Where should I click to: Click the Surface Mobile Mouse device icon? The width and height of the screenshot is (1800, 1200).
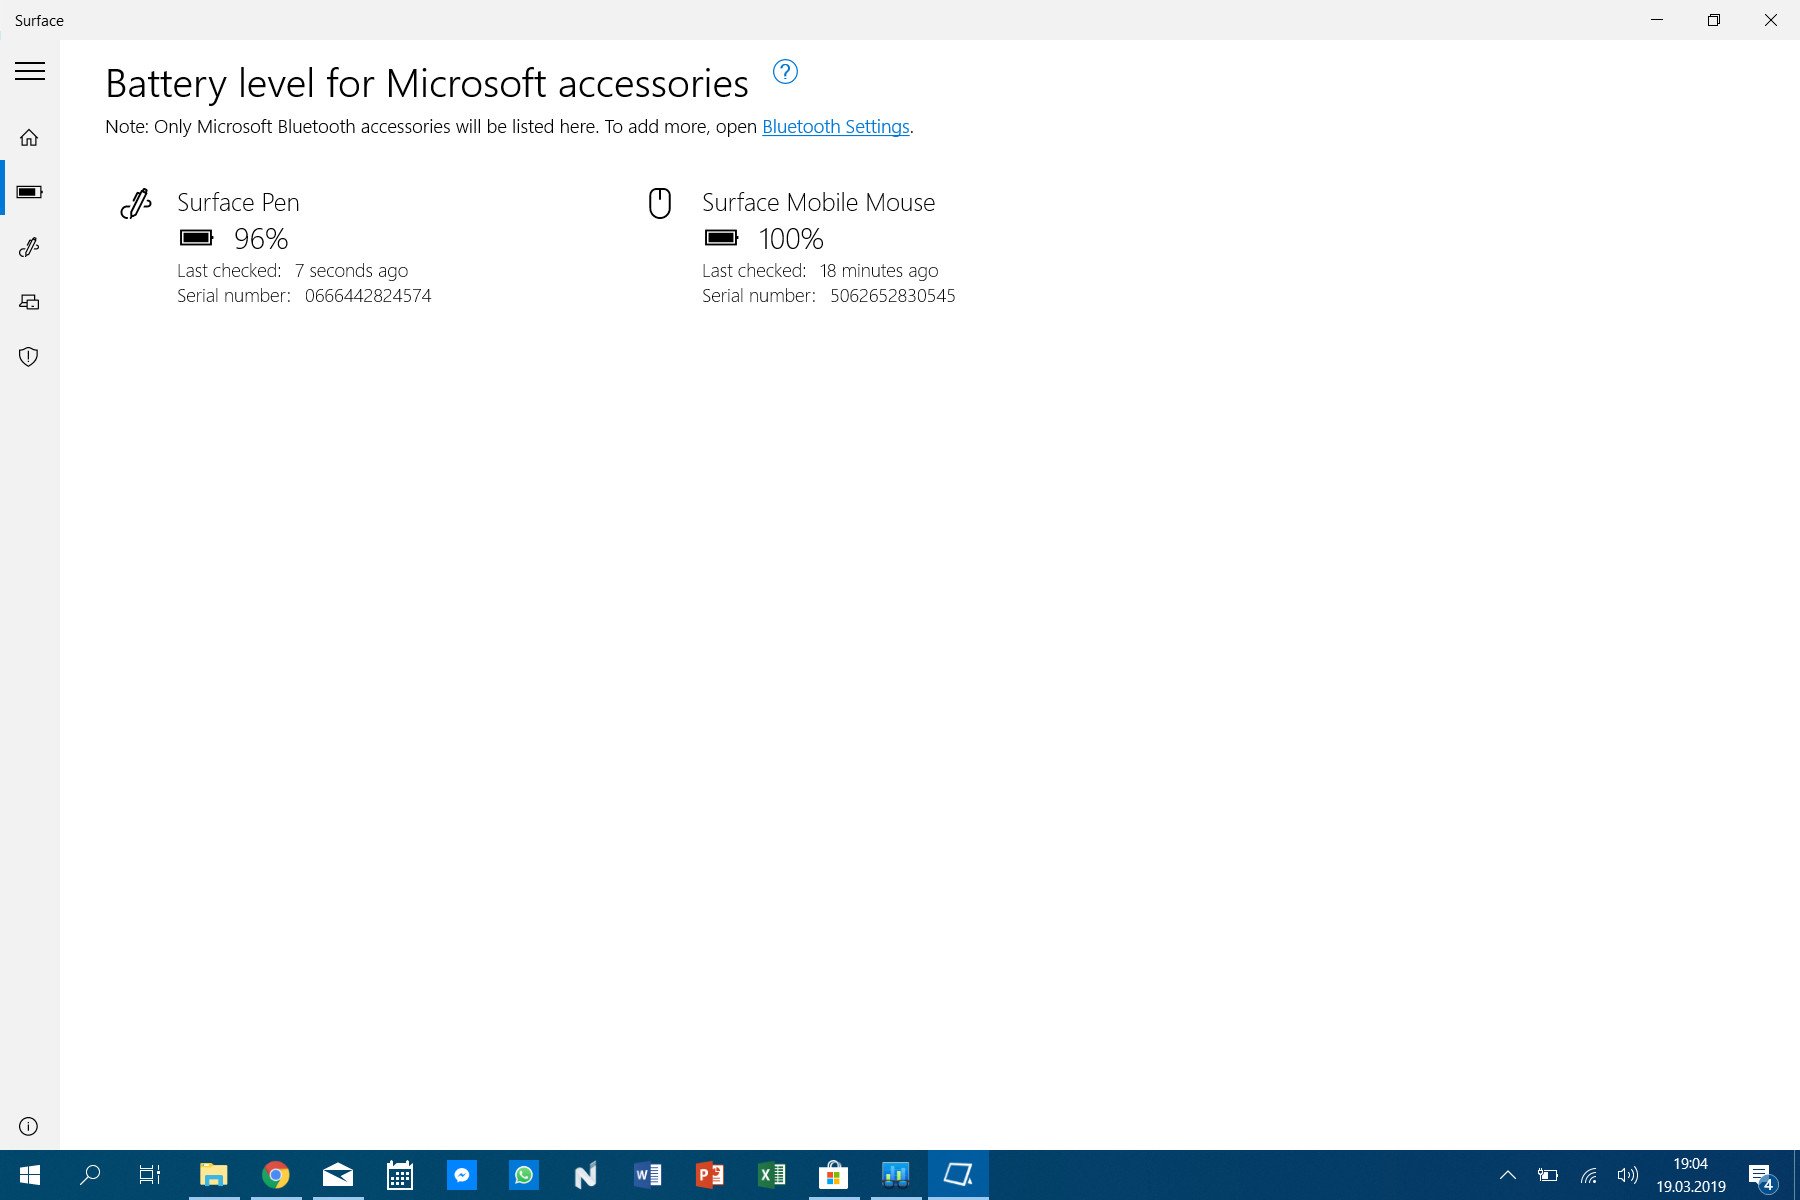point(660,203)
